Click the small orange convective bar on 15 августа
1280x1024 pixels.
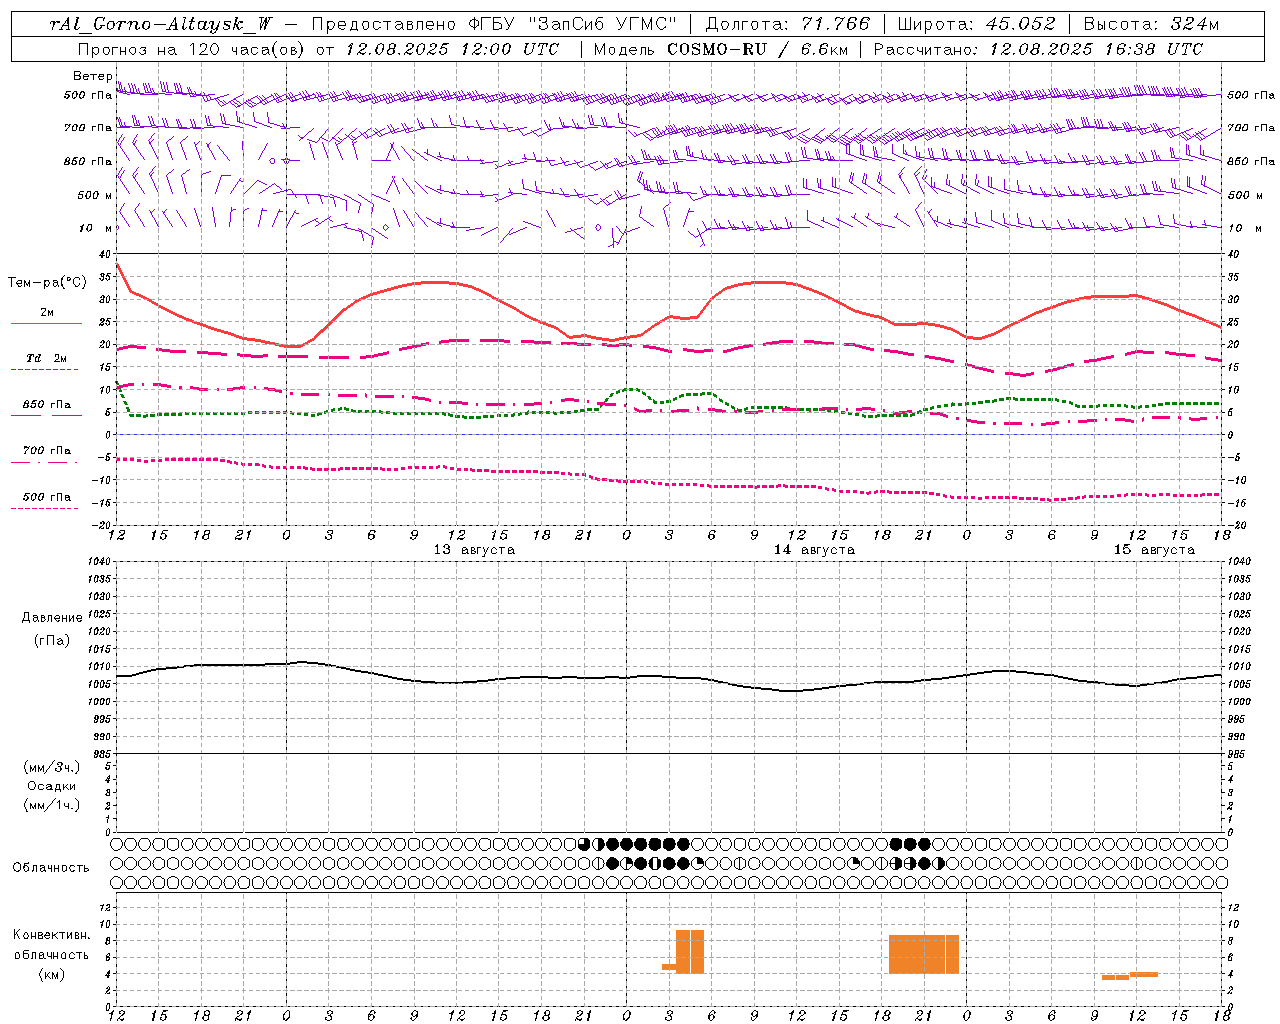point(1130,975)
